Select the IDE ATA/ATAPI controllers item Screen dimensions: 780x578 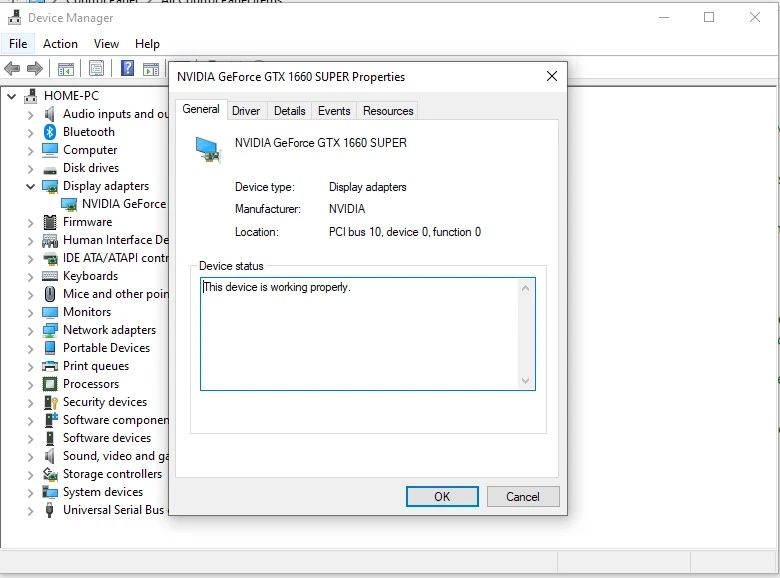[115, 258]
